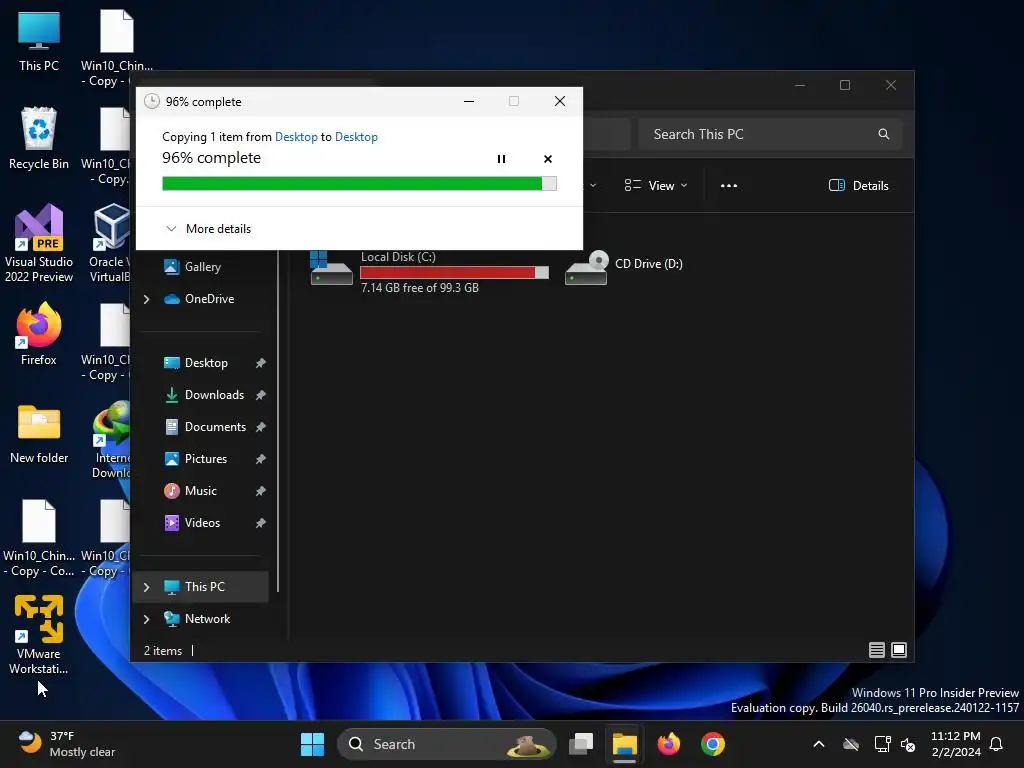Select the New folder desktop icon
Viewport: 1024px width, 768px height.
(x=39, y=434)
